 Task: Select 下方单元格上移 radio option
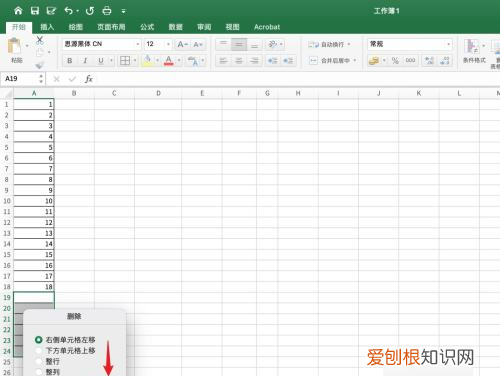pyautogui.click(x=39, y=351)
